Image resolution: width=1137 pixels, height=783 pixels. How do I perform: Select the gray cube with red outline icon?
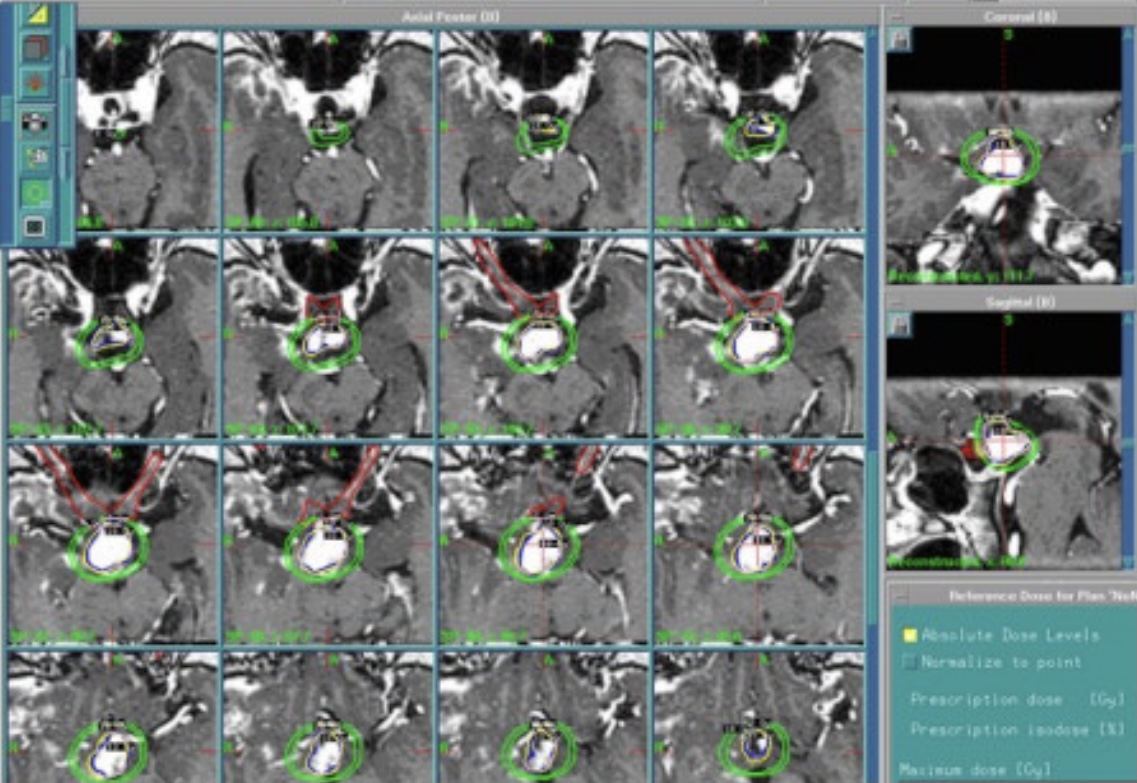(36, 47)
